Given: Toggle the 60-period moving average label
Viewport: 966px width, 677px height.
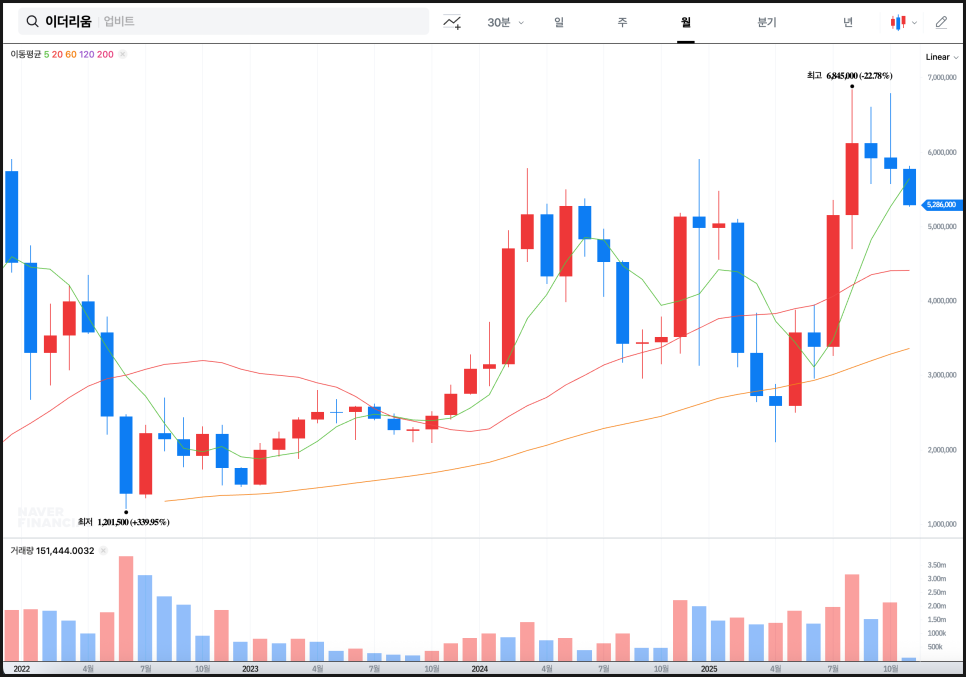Looking at the screenshot, I should [71, 54].
